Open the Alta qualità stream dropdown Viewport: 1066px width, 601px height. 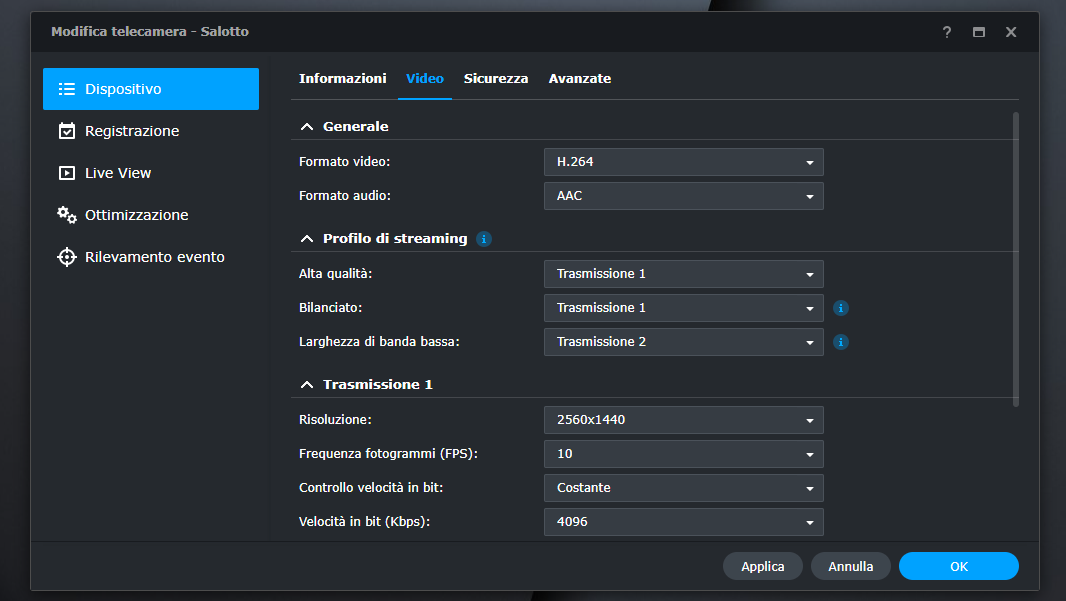point(683,274)
